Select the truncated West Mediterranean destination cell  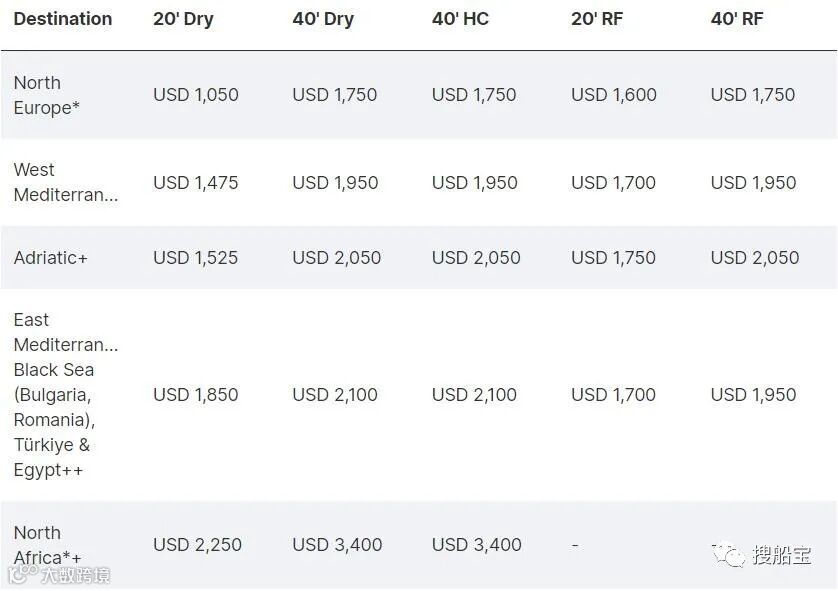(65, 182)
